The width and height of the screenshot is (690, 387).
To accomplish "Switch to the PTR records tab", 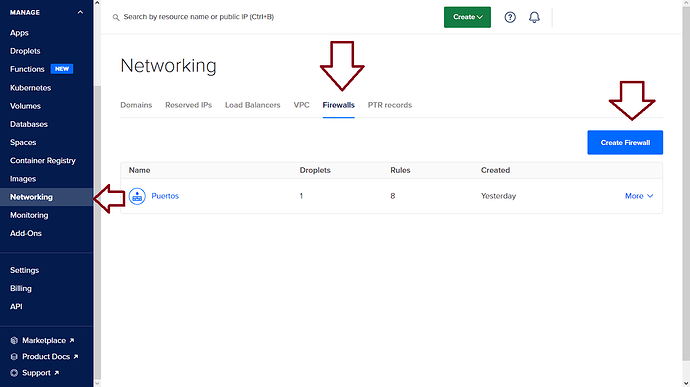I will [x=390, y=105].
